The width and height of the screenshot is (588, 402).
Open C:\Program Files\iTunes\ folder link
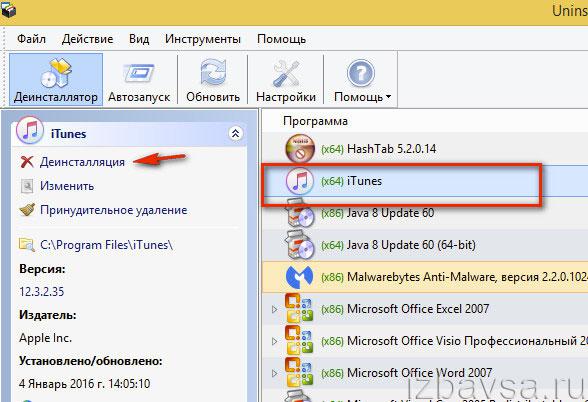coord(96,245)
